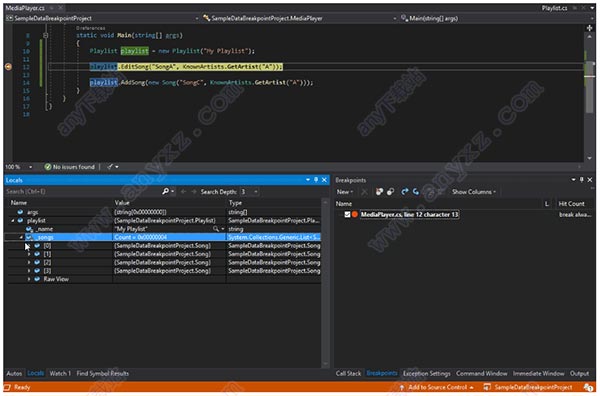The height and width of the screenshot is (396, 600).
Task: Switch to the Find Symbol Results tab
Action: (103, 373)
